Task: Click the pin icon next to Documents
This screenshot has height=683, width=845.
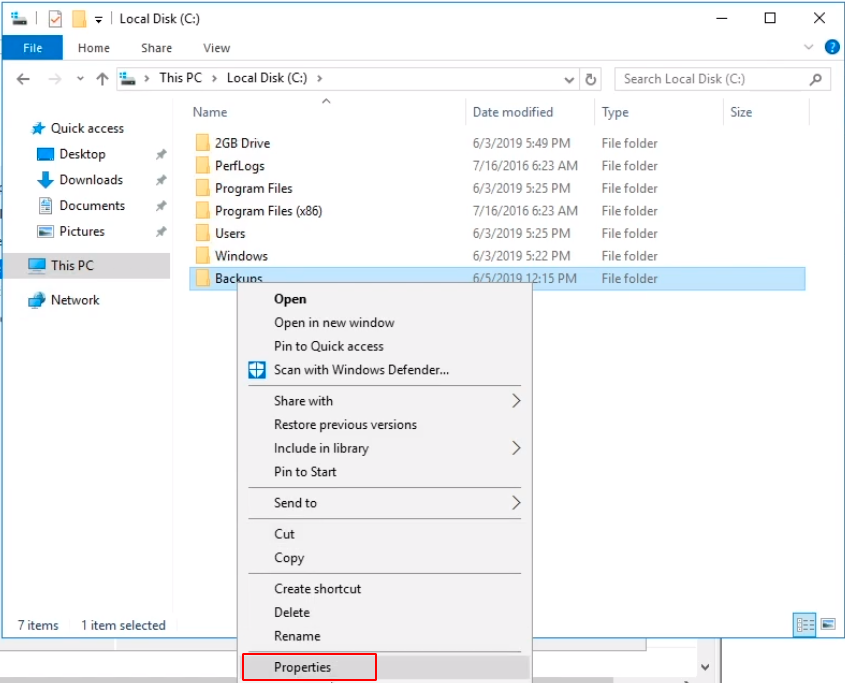Action: [x=161, y=206]
